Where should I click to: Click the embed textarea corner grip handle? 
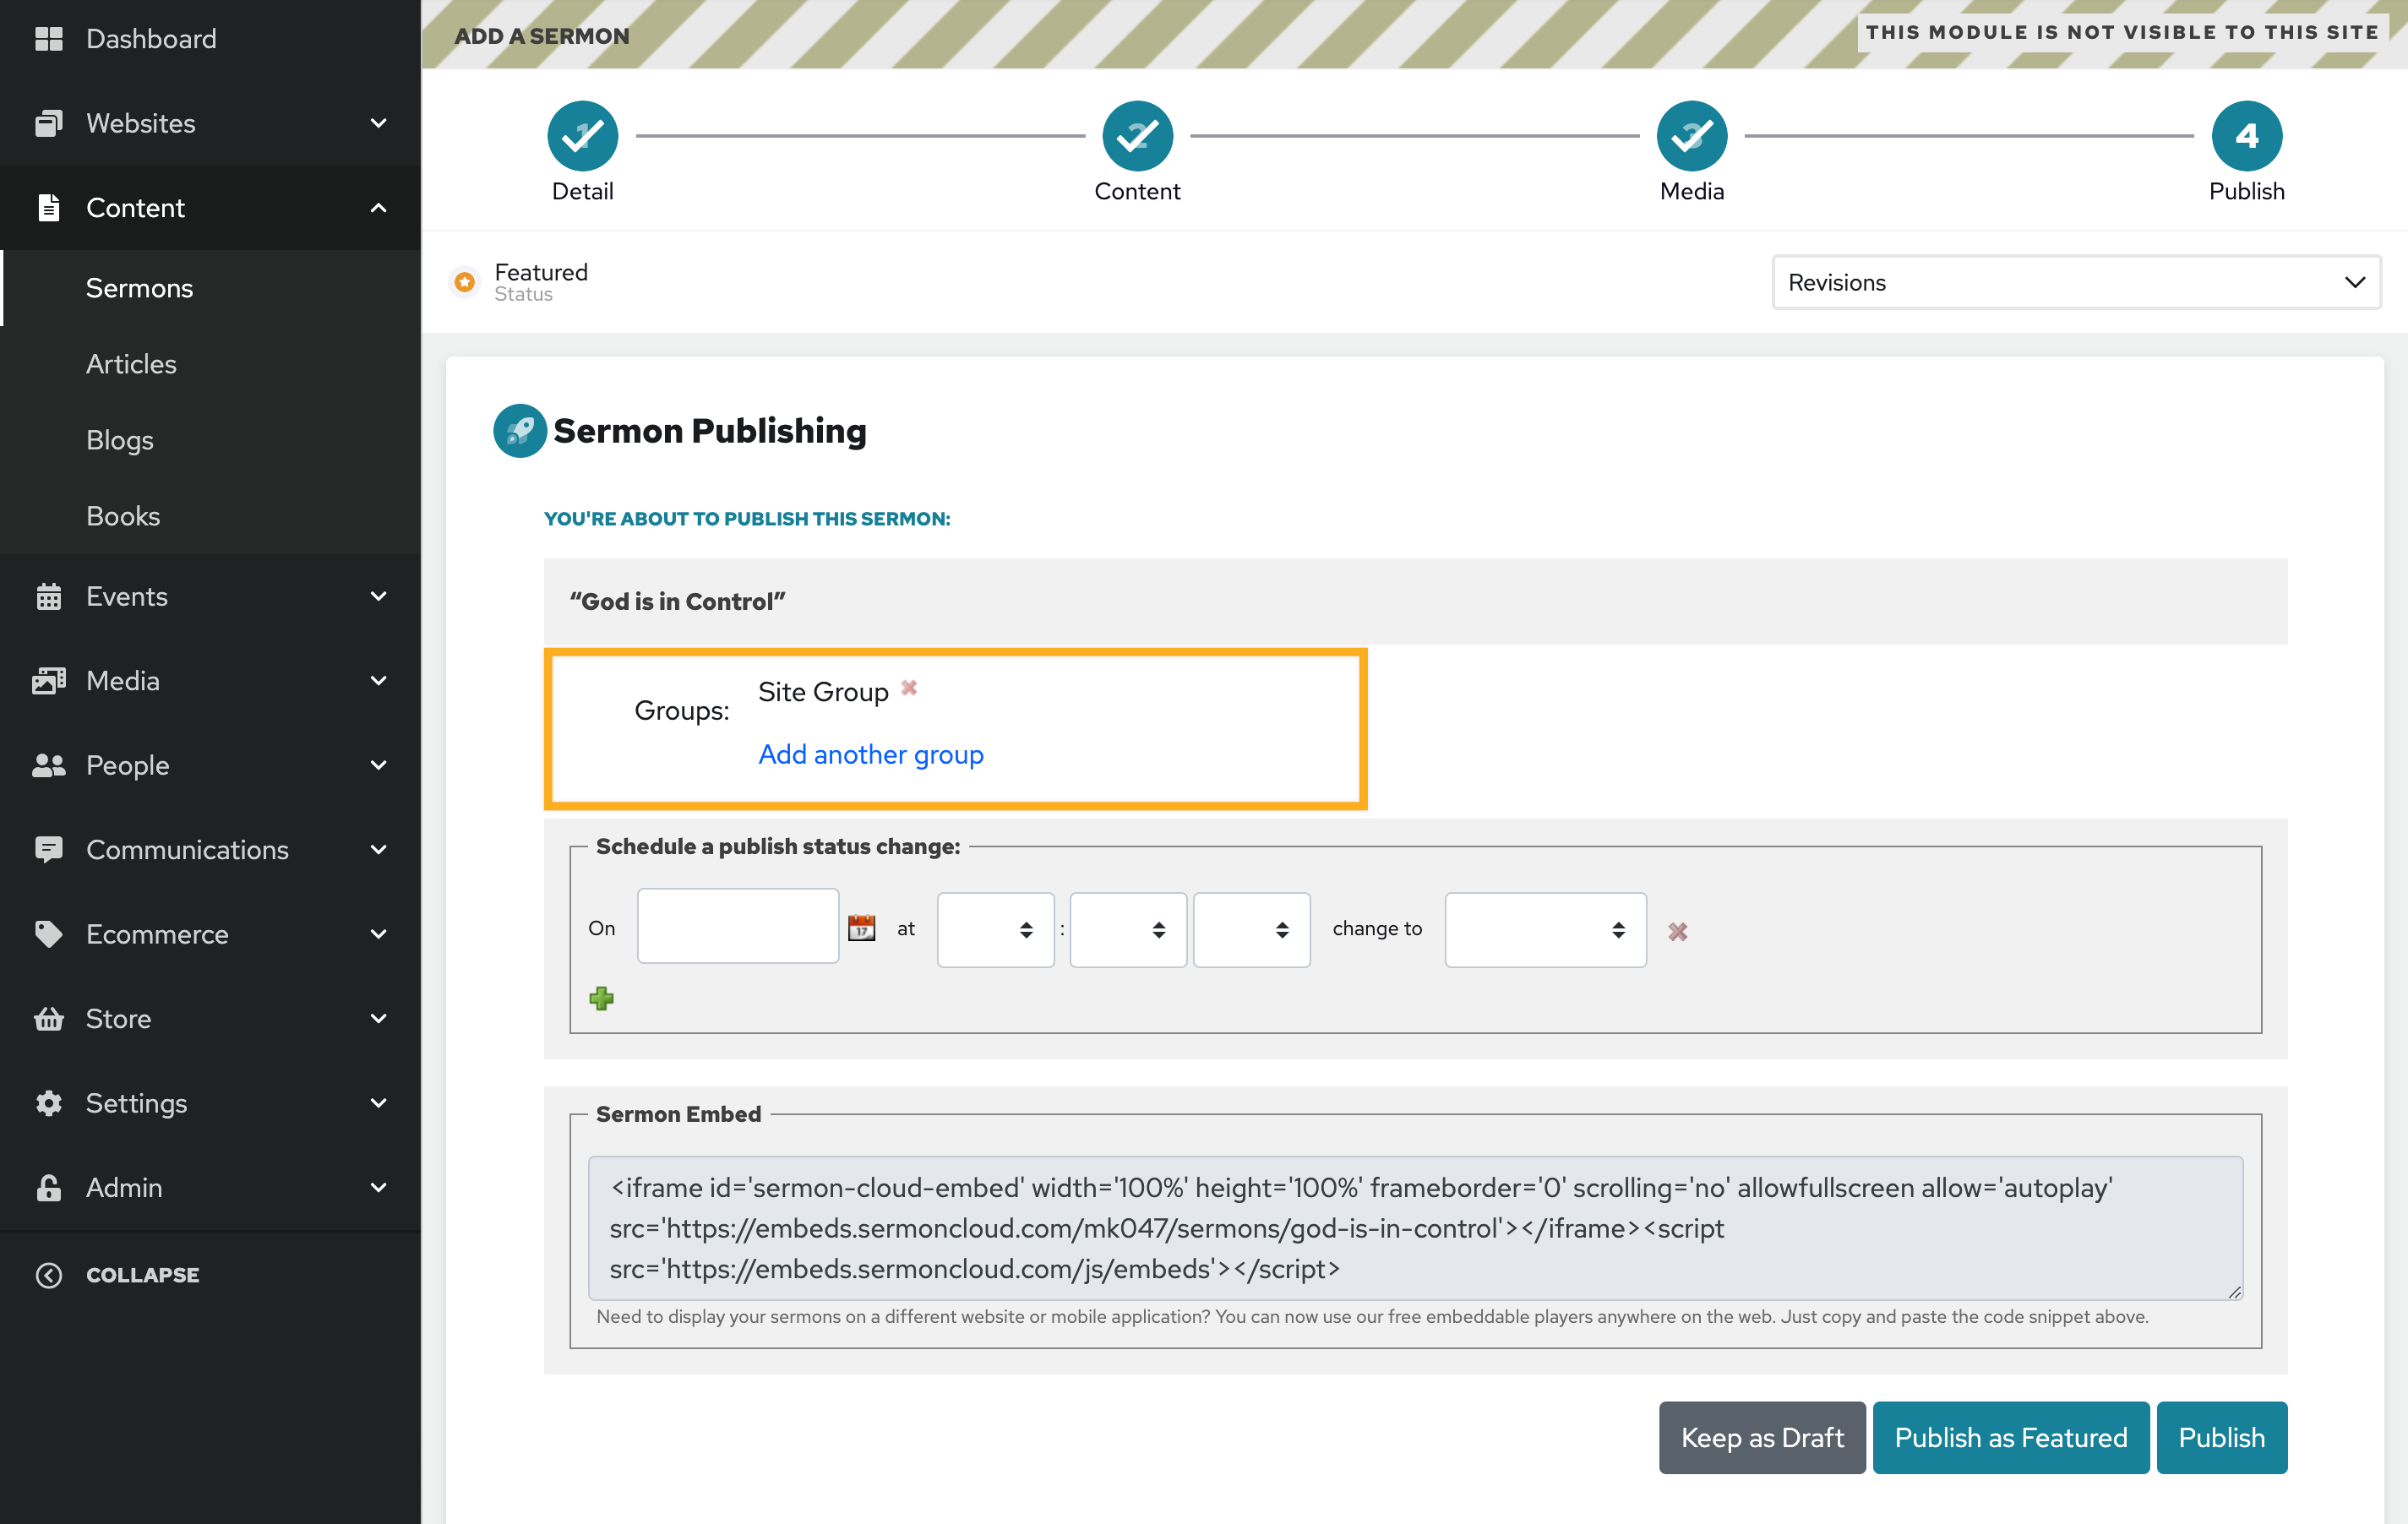(x=2235, y=1292)
